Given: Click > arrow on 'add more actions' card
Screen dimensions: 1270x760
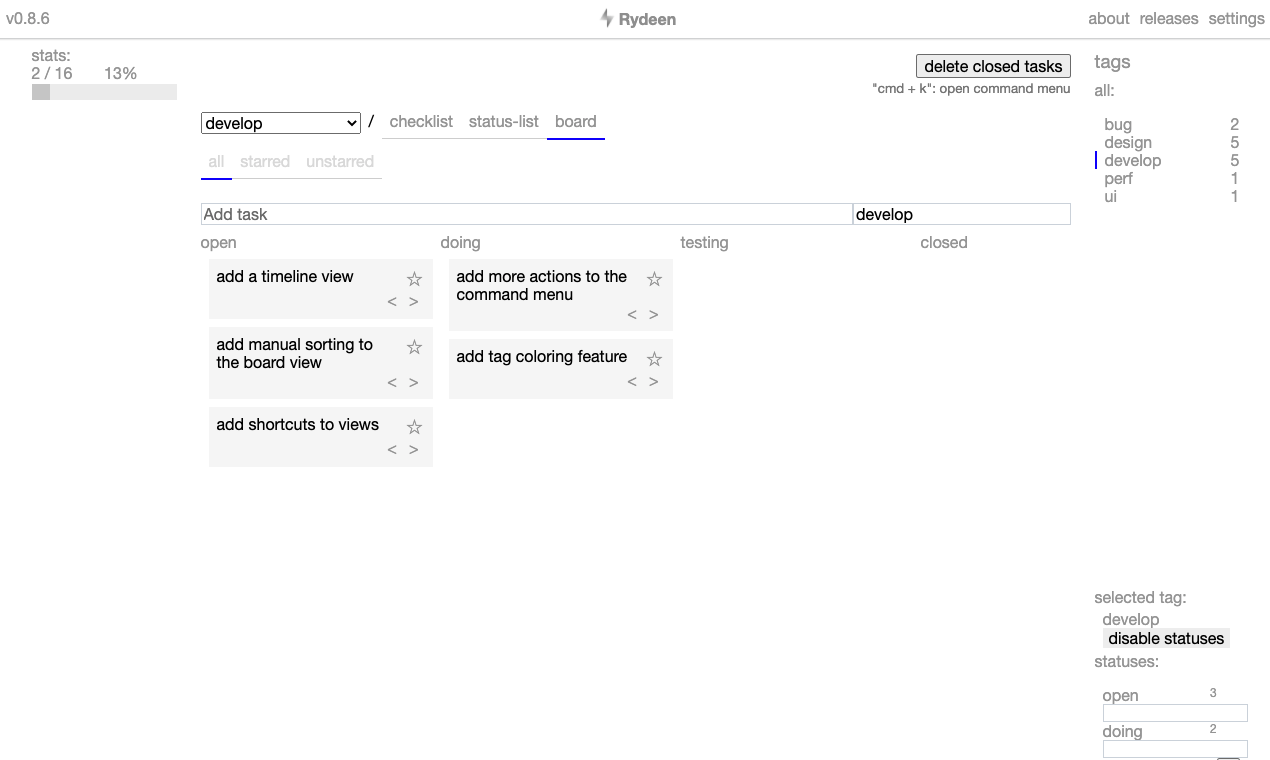Looking at the screenshot, I should pos(653,314).
